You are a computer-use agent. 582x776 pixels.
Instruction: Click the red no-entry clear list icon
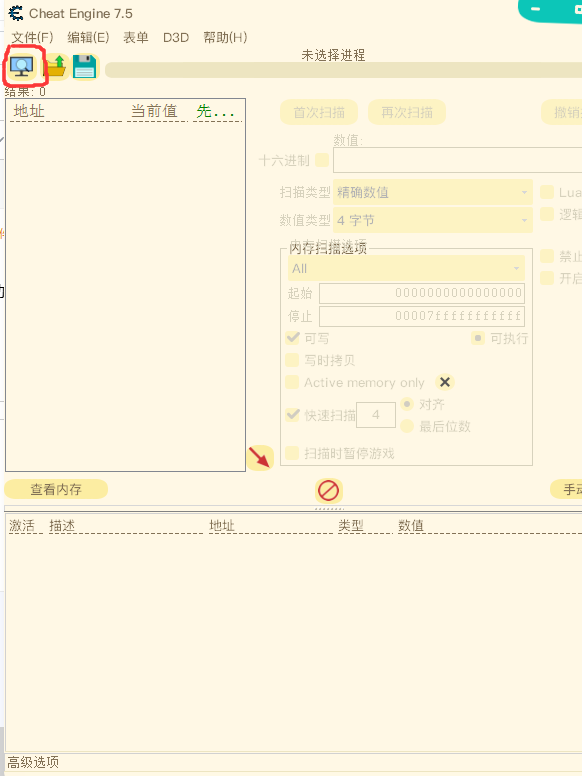[329, 490]
